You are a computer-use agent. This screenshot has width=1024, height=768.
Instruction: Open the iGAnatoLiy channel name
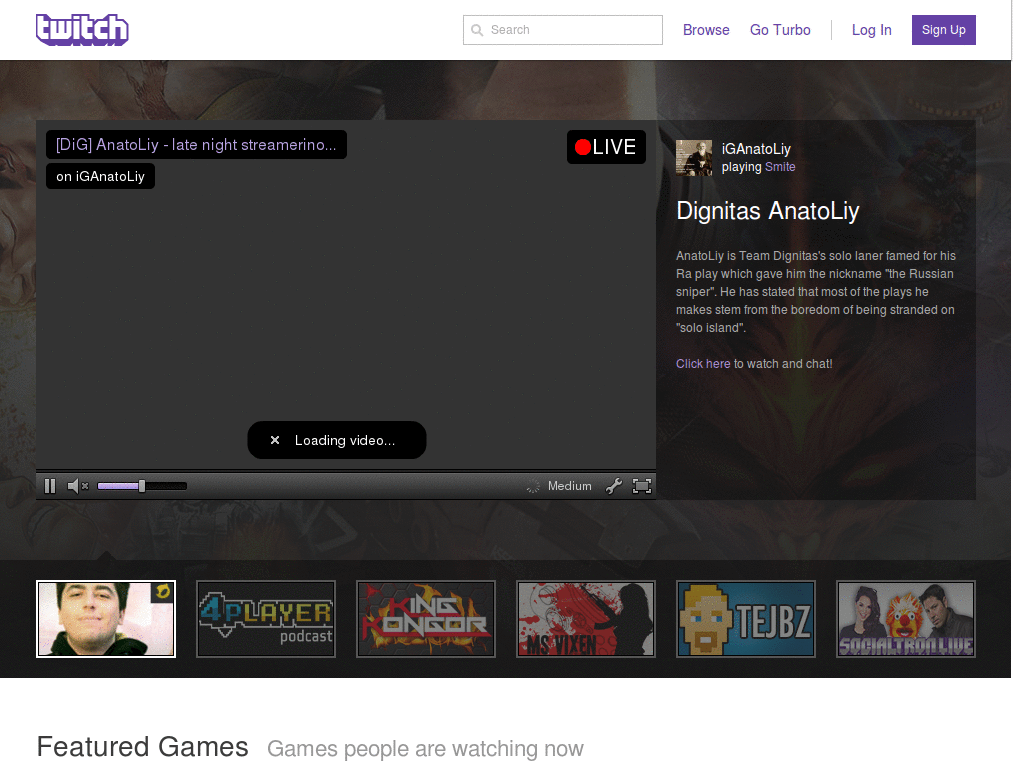[756, 149]
